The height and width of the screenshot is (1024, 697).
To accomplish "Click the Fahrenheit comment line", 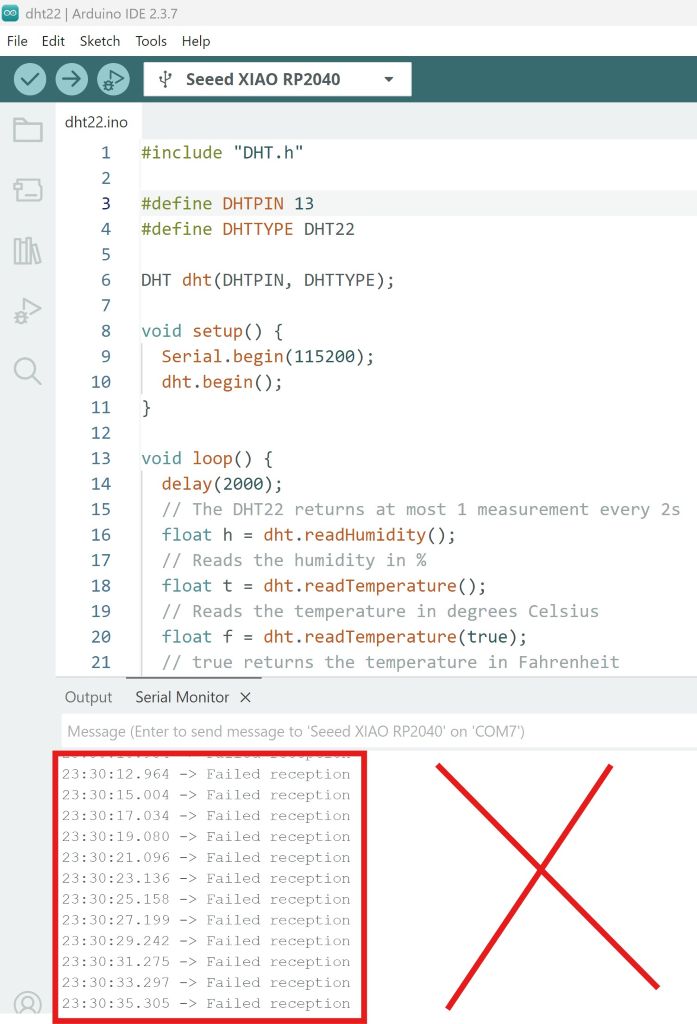I will pos(390,662).
